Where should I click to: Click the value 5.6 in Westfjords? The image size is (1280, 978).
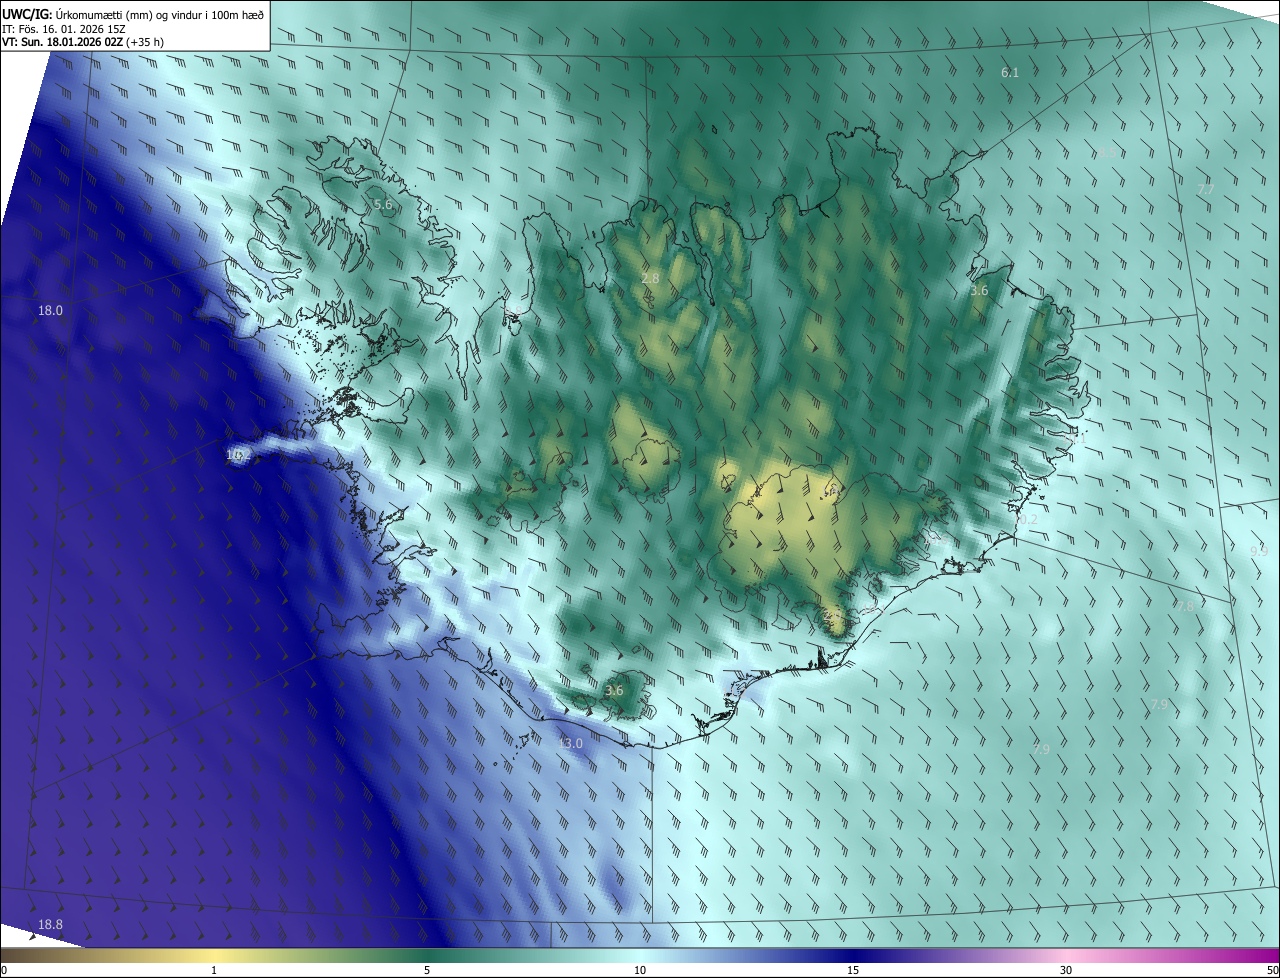coord(383,205)
